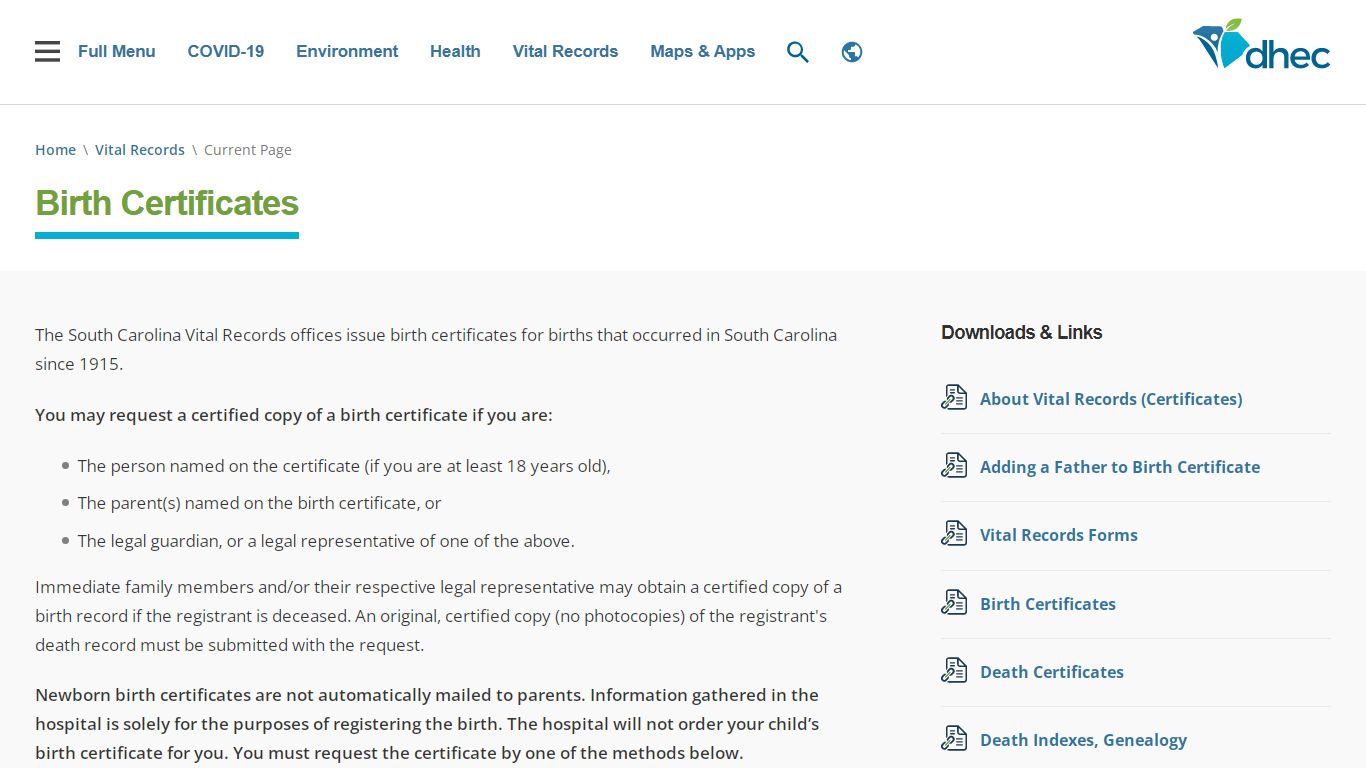1366x768 pixels.
Task: Go to Home breadcrumb link
Action: 55,150
